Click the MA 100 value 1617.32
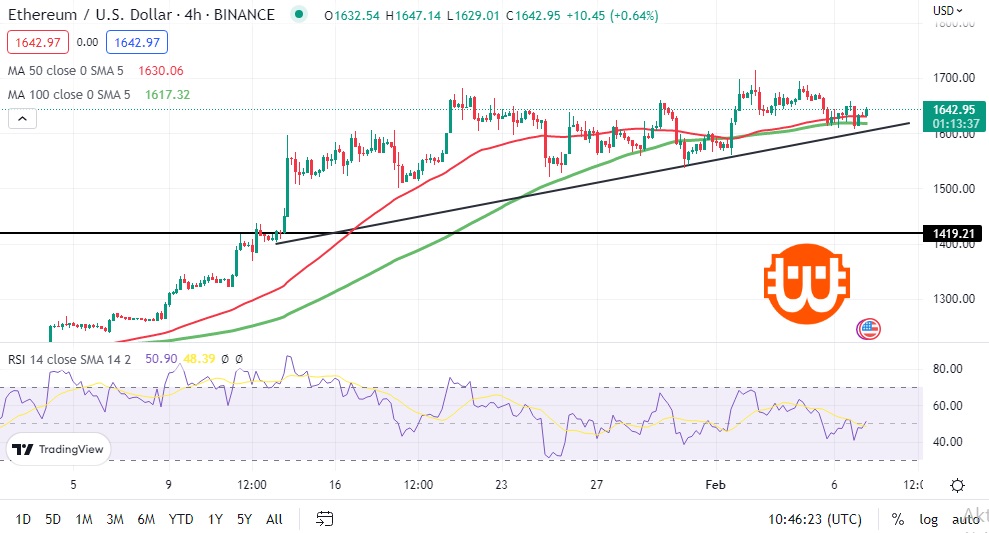Image resolution: width=989 pixels, height=533 pixels. tap(167, 95)
